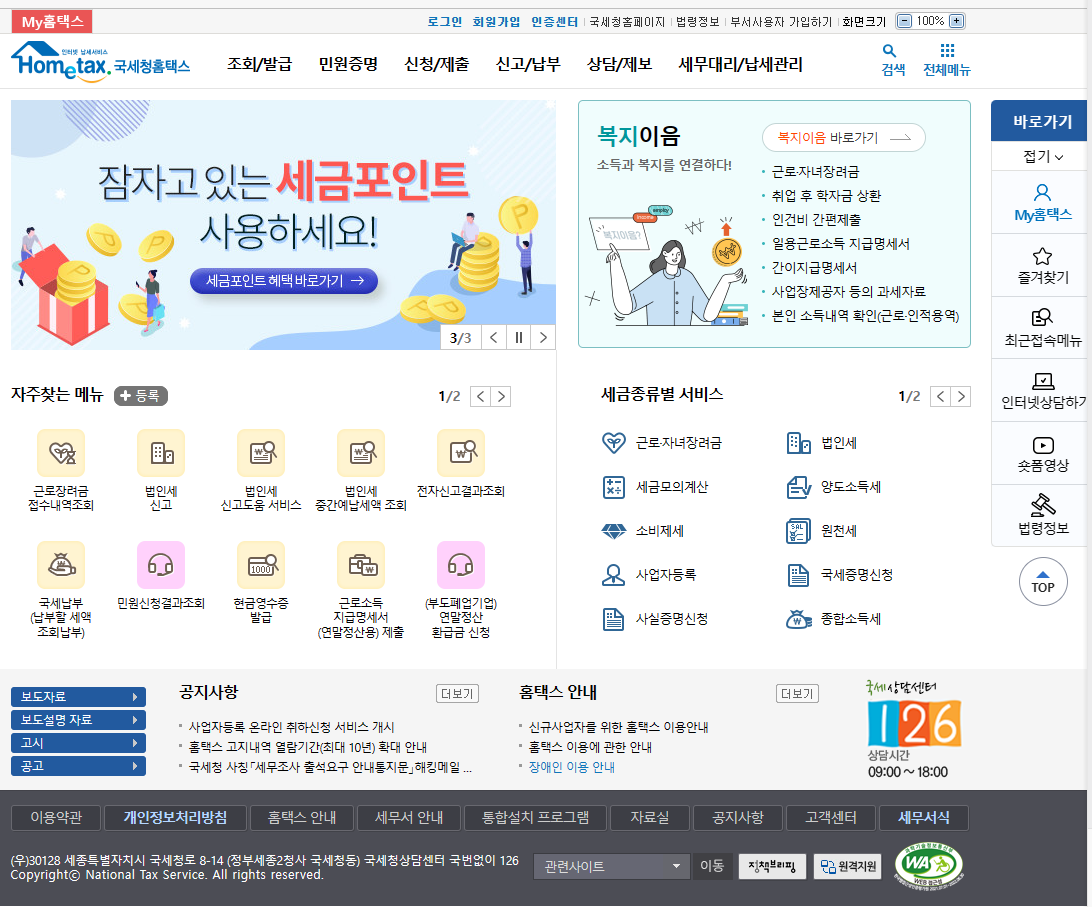
Task: Open the 관련사이트 dropdown
Action: coord(611,866)
